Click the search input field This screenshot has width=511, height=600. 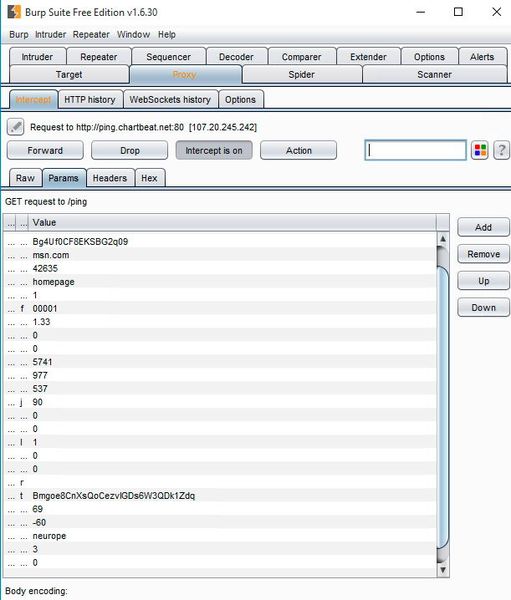[x=415, y=150]
